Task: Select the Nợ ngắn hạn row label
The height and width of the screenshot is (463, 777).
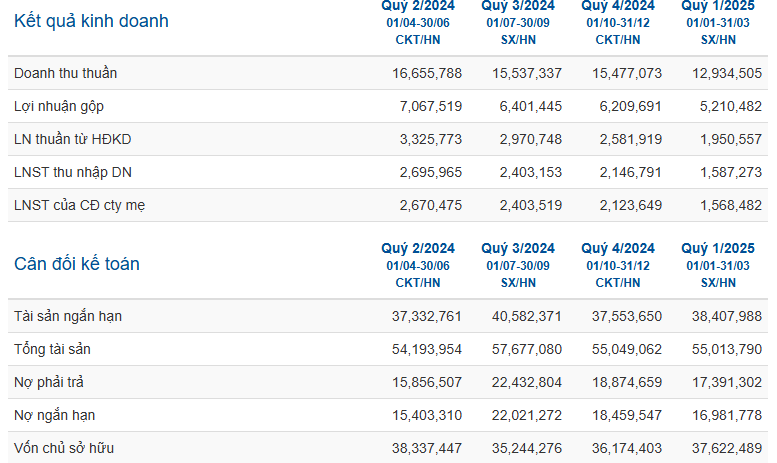Action: click(x=55, y=415)
